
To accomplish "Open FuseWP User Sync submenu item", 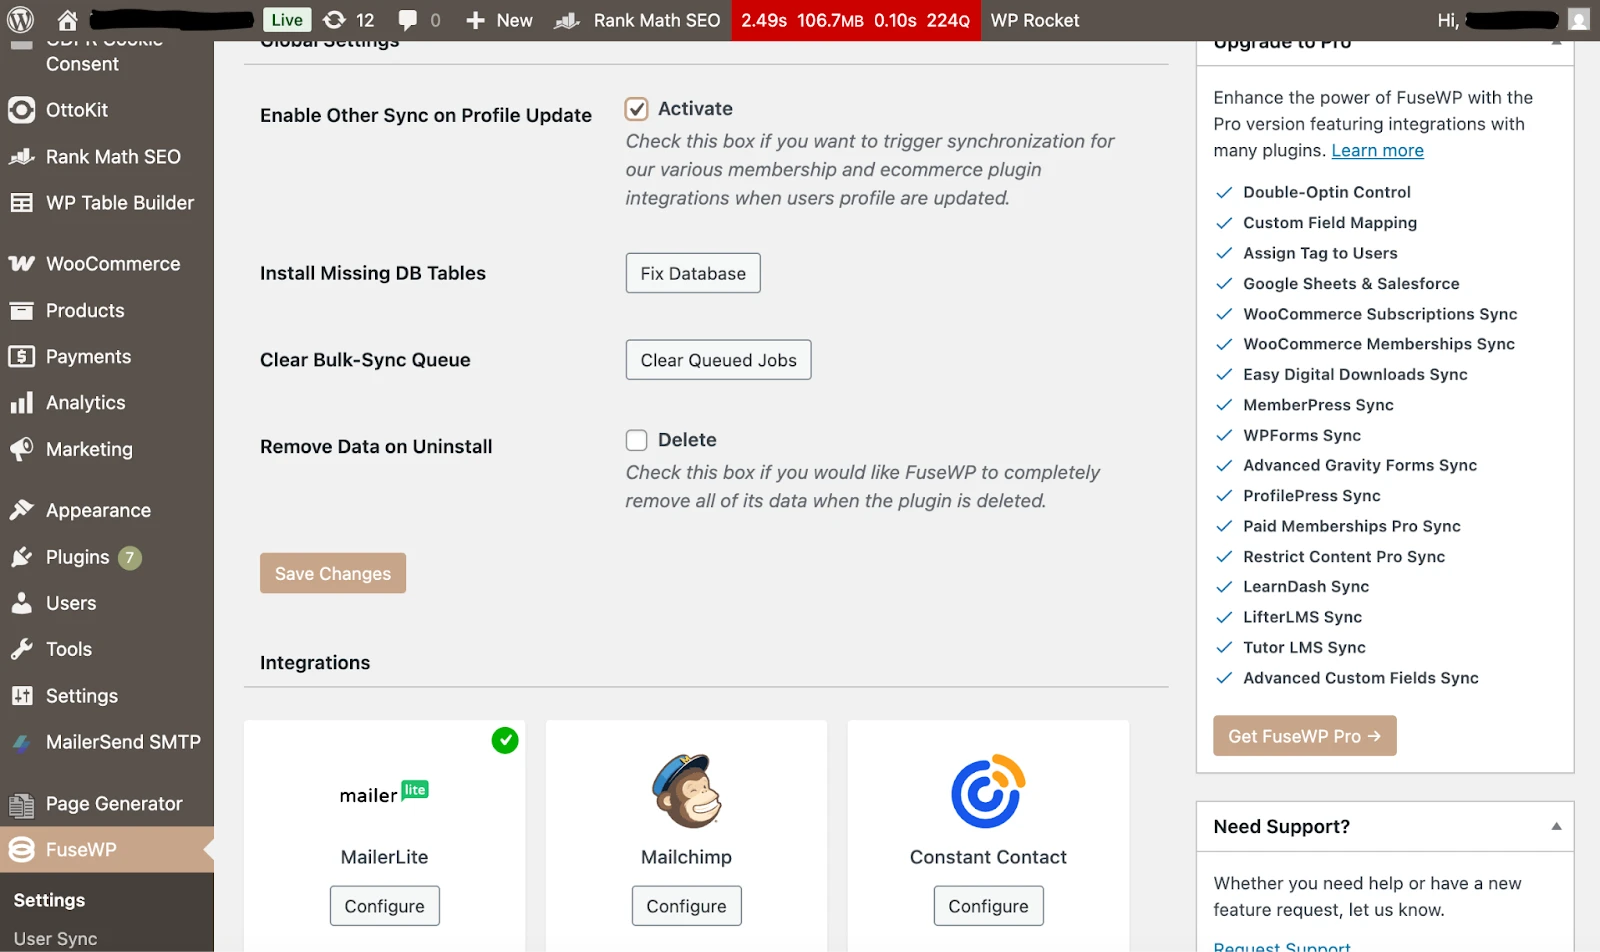I will 55,939.
